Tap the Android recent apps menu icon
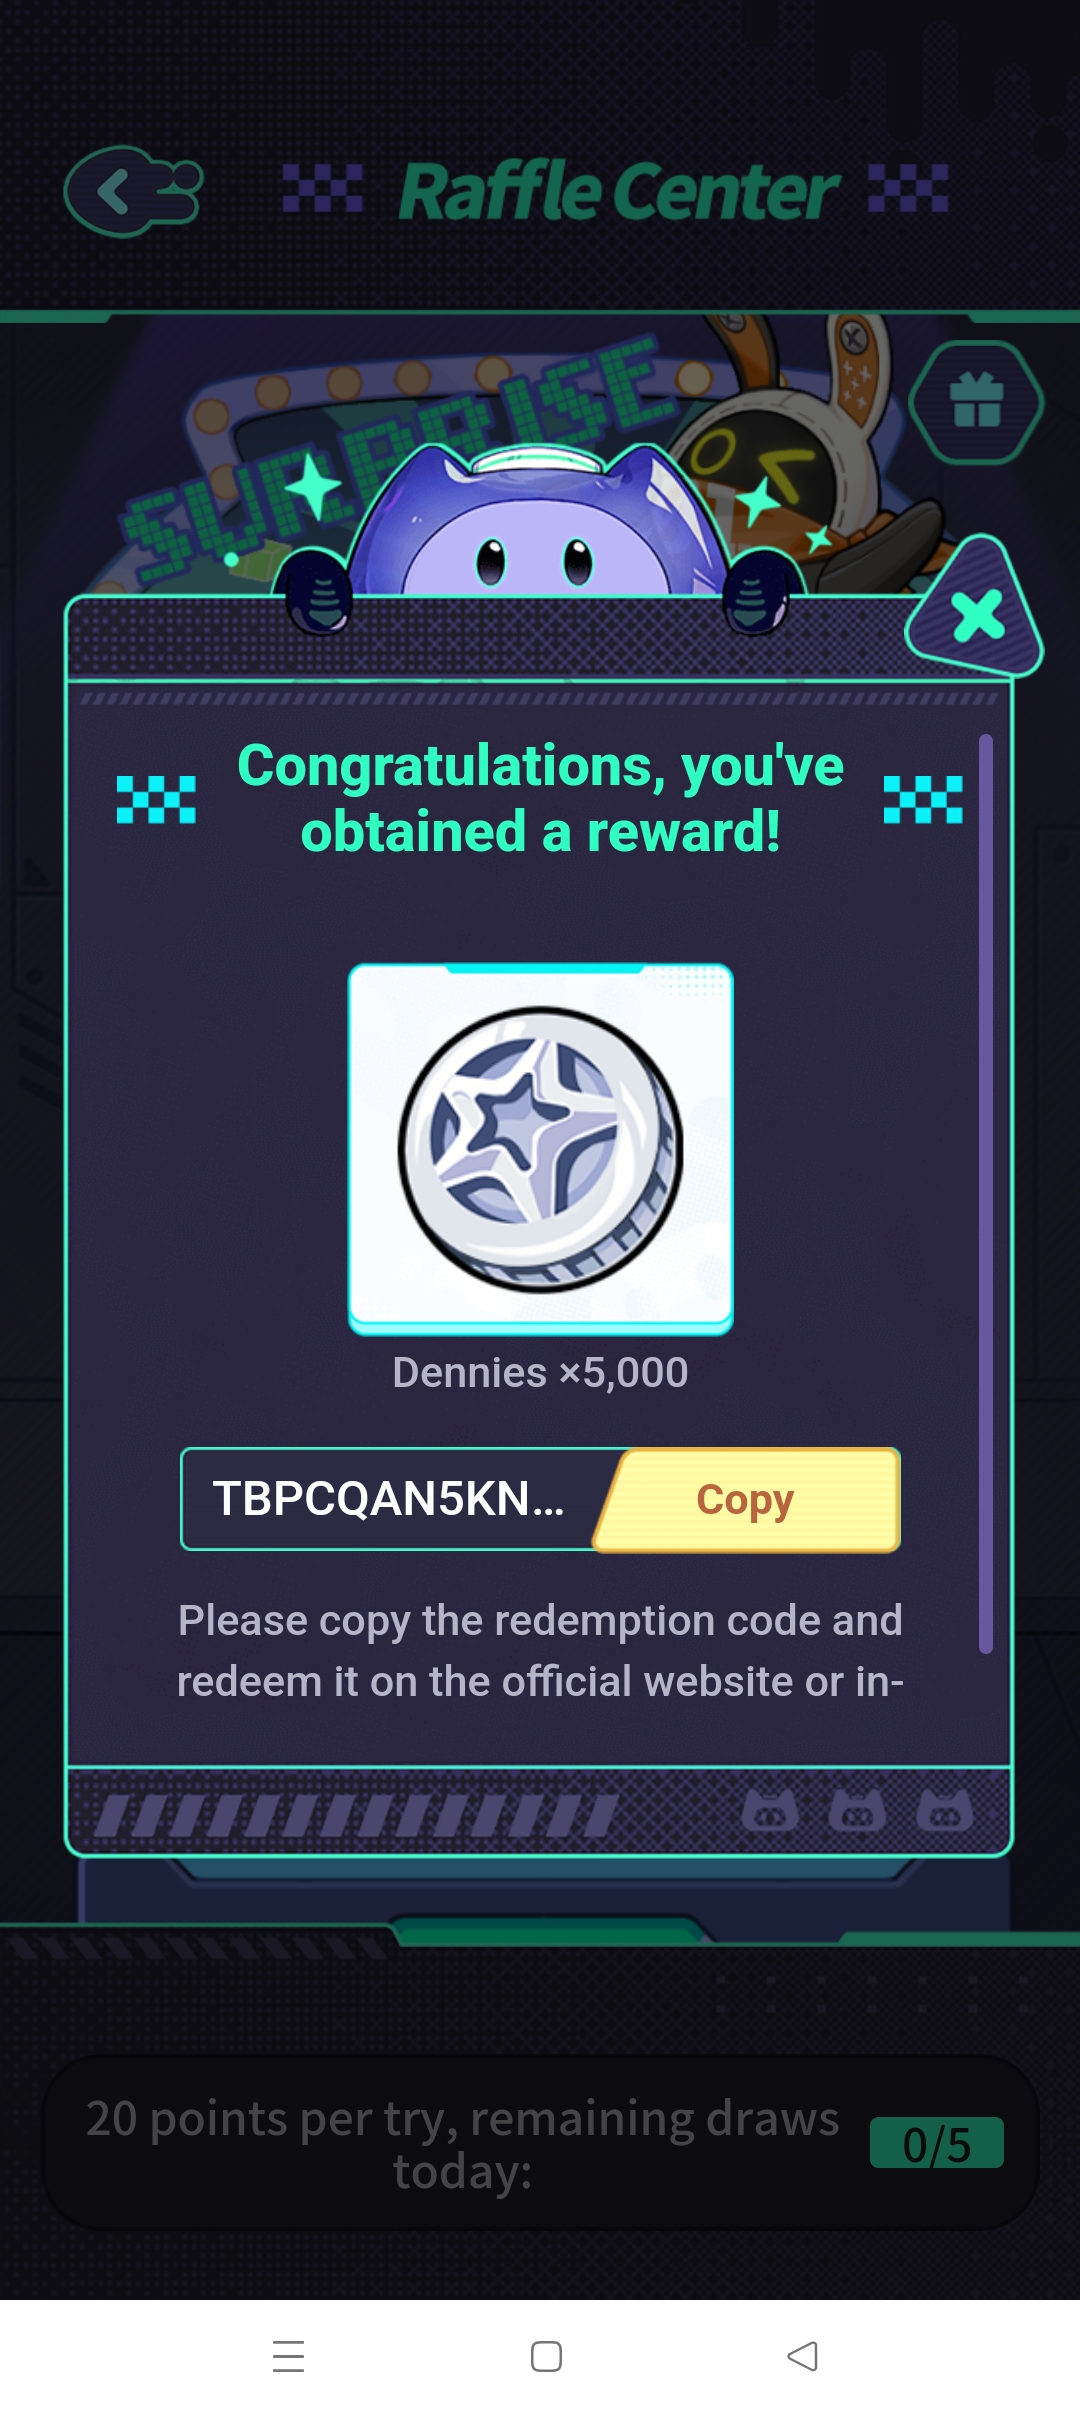This screenshot has width=1080, height=2412. tap(289, 2356)
